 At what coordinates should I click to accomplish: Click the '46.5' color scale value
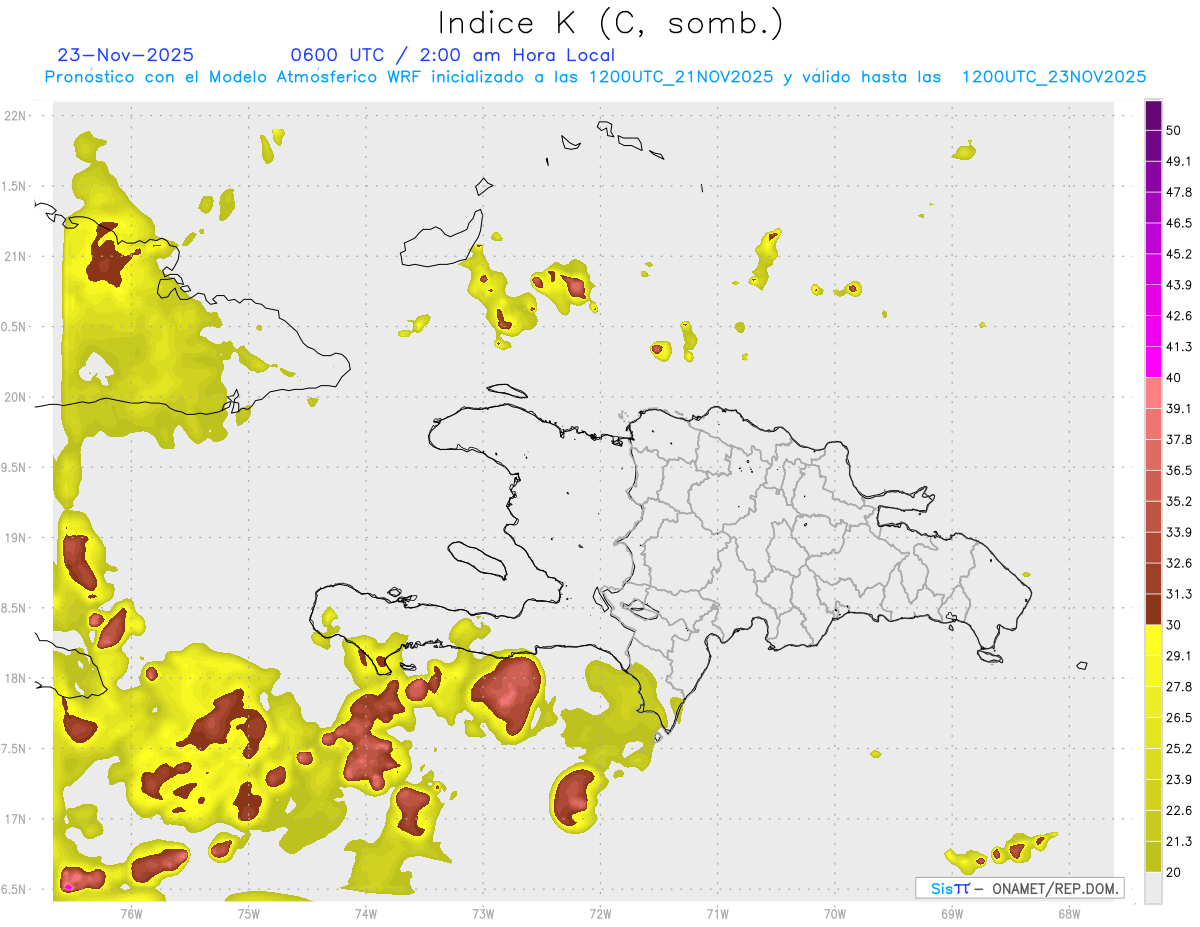[x=1179, y=223]
